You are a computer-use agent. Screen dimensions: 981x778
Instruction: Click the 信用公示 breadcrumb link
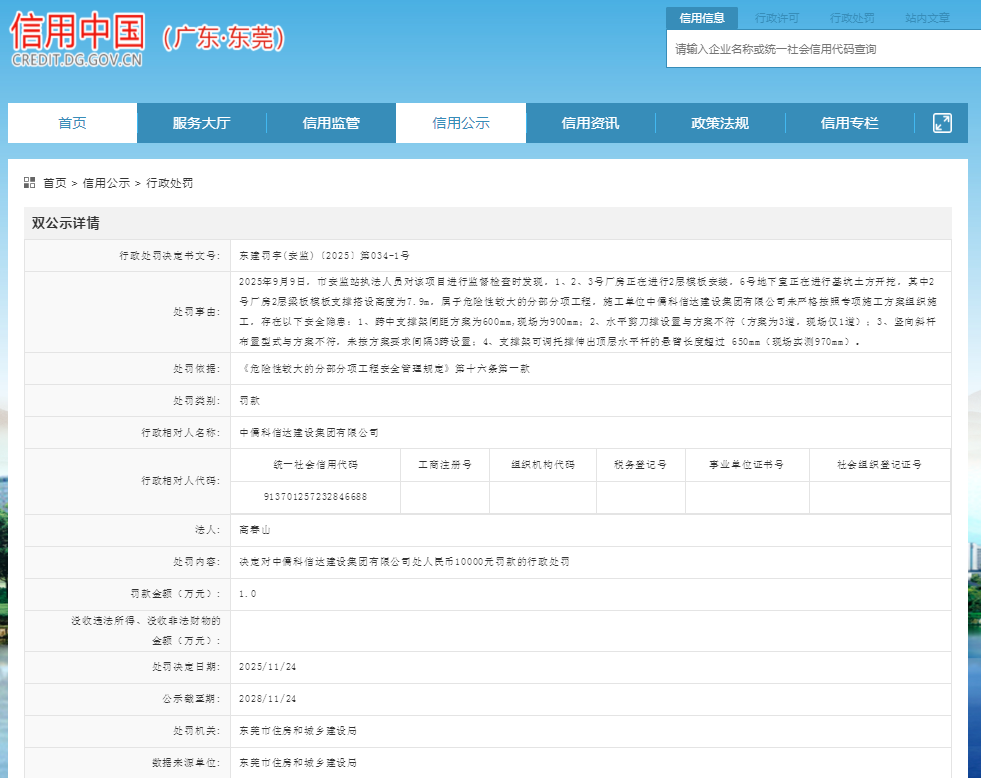106,183
